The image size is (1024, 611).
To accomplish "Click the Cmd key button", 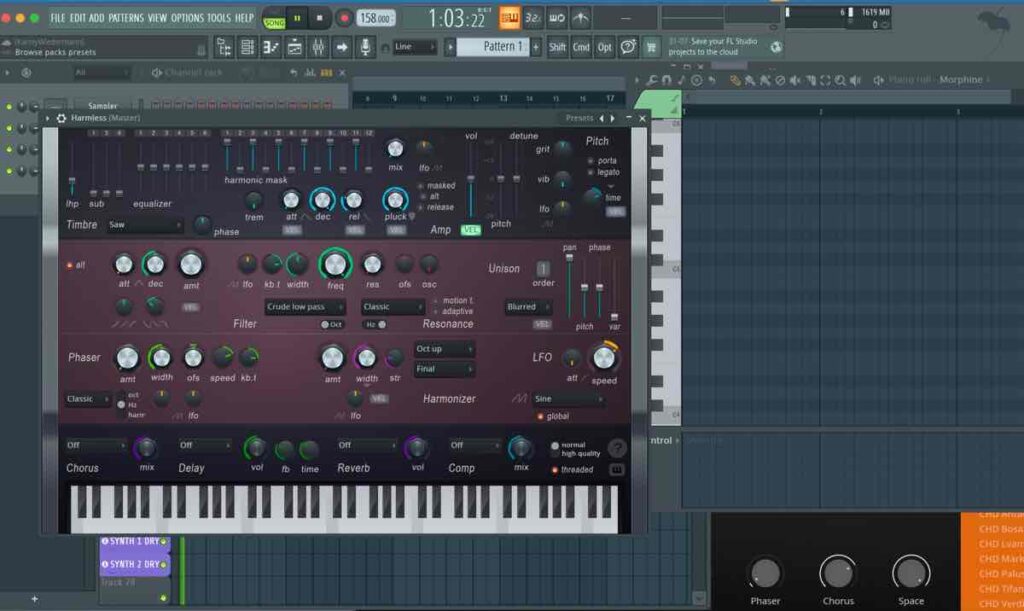I will coord(581,47).
